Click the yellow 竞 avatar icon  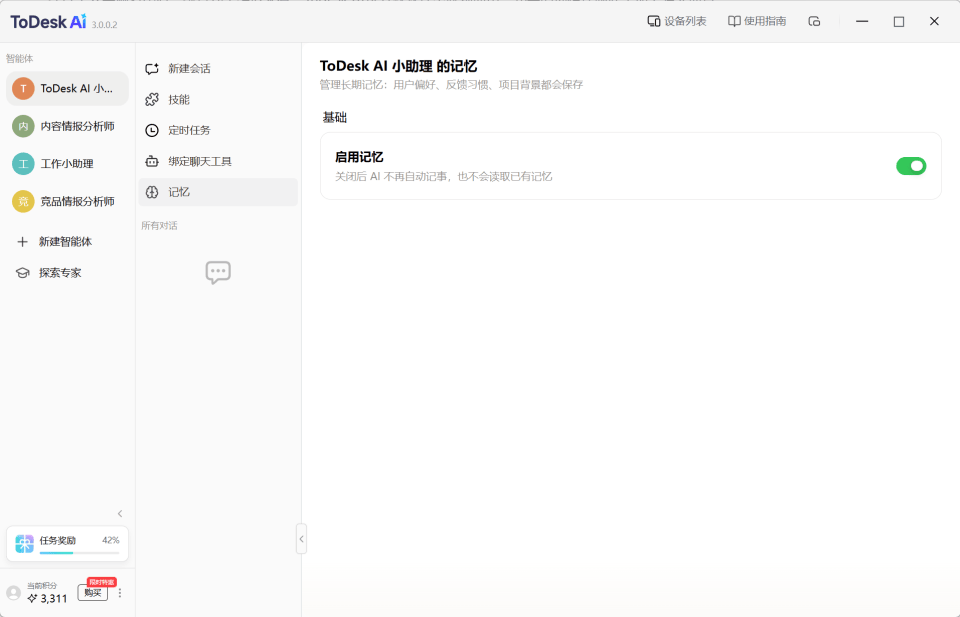23,201
